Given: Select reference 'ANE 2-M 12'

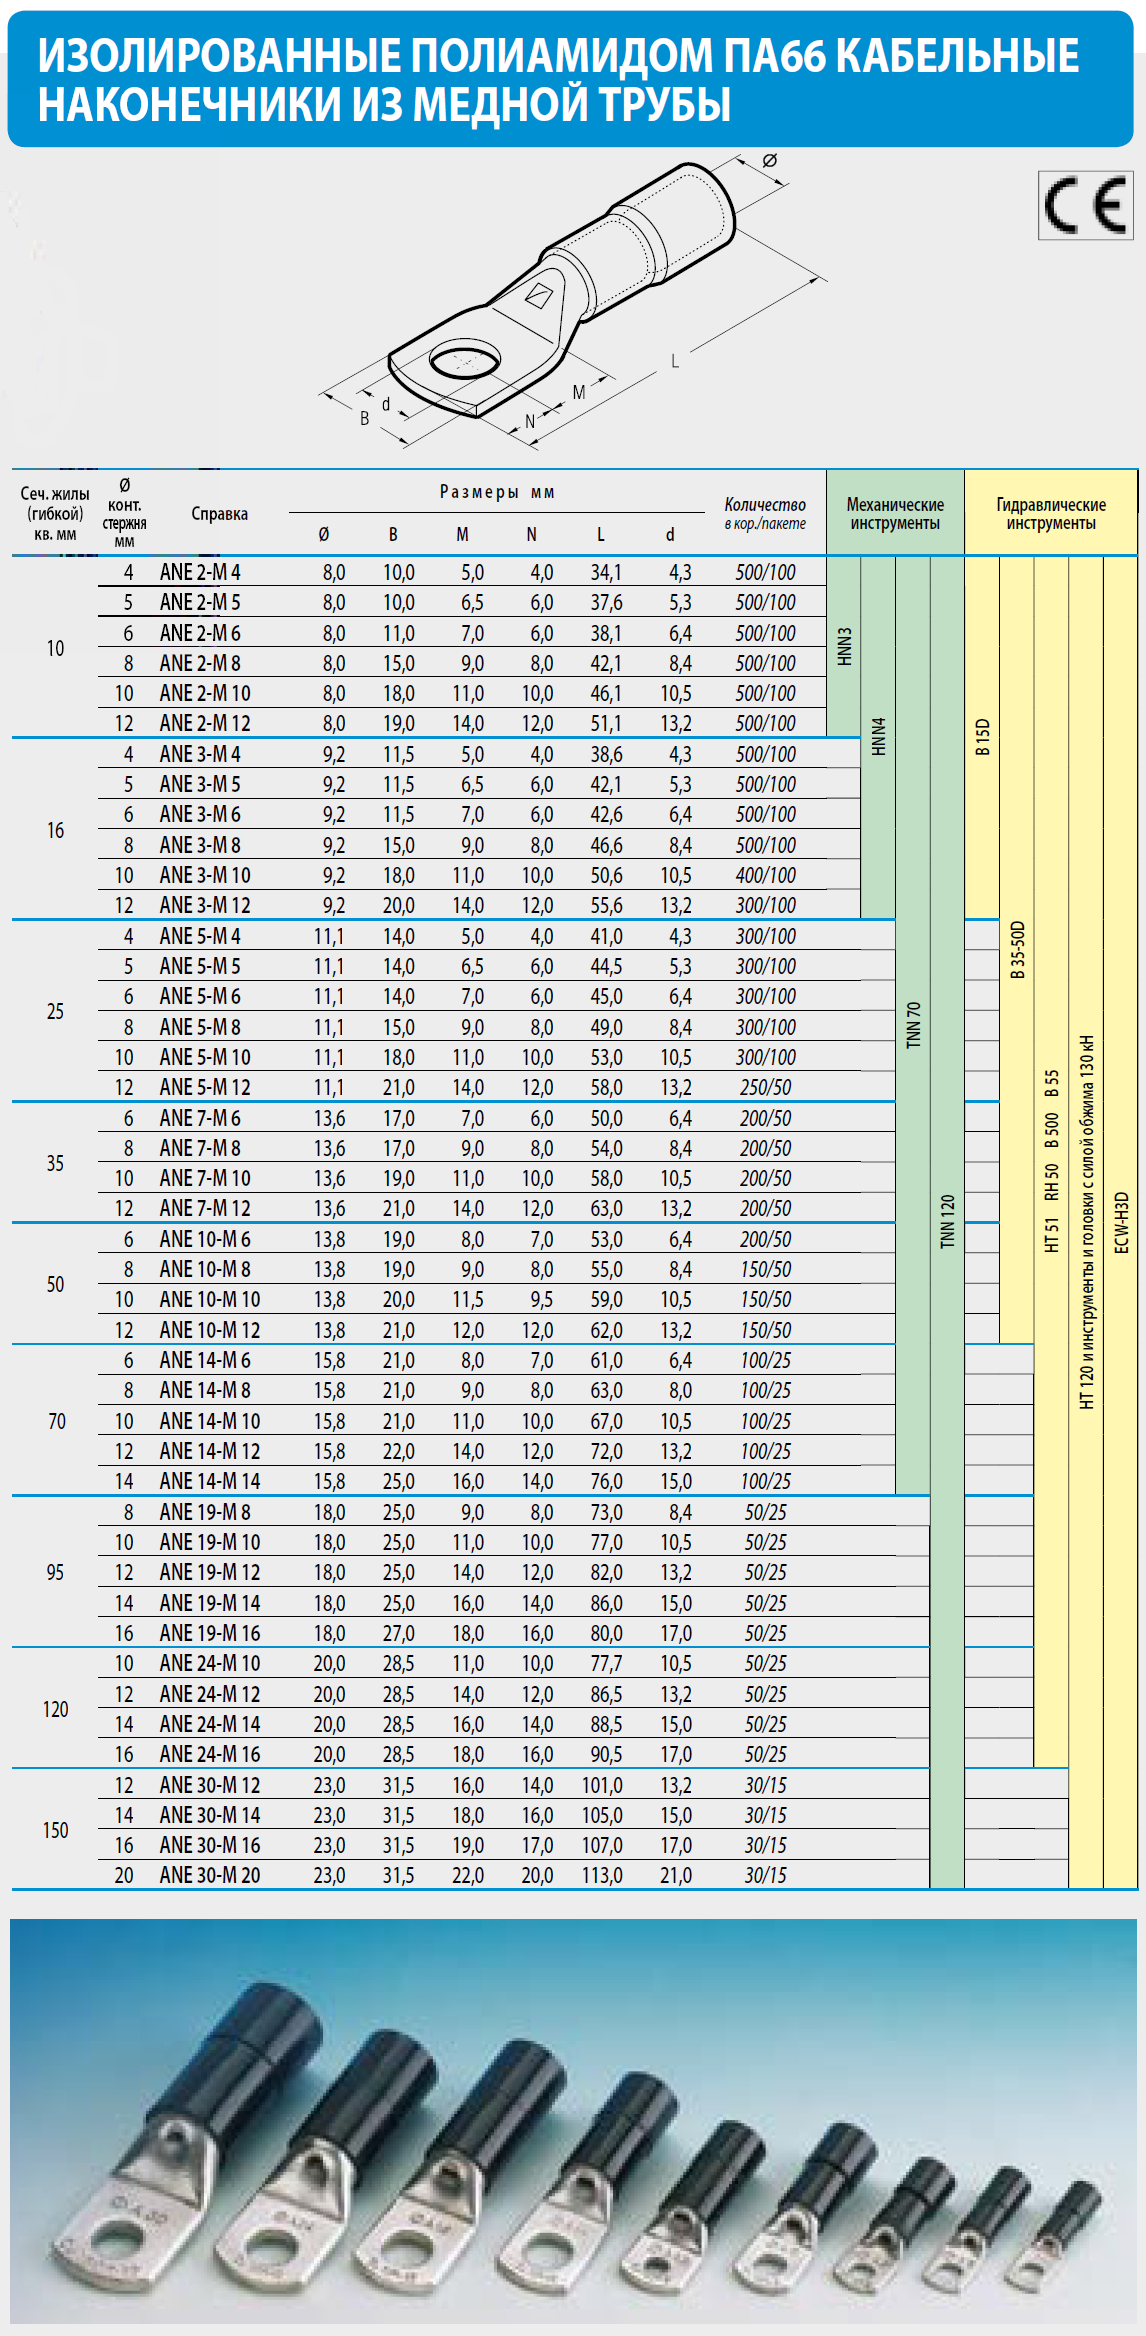Looking at the screenshot, I should point(205,723).
